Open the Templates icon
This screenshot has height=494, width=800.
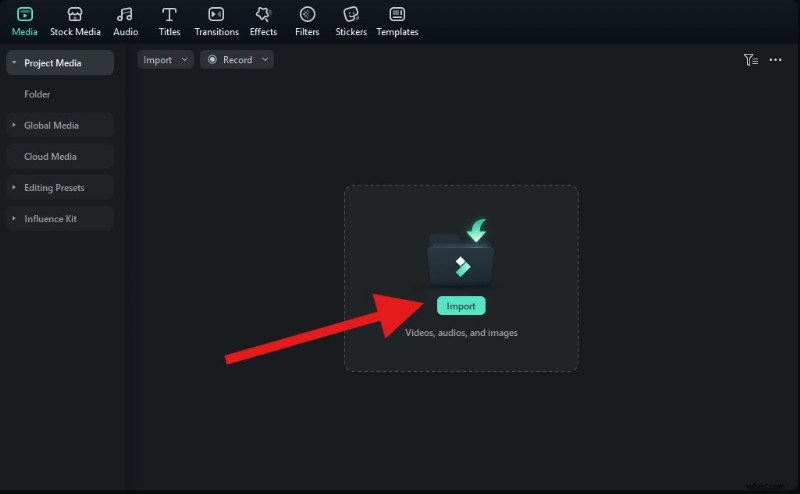point(397,14)
